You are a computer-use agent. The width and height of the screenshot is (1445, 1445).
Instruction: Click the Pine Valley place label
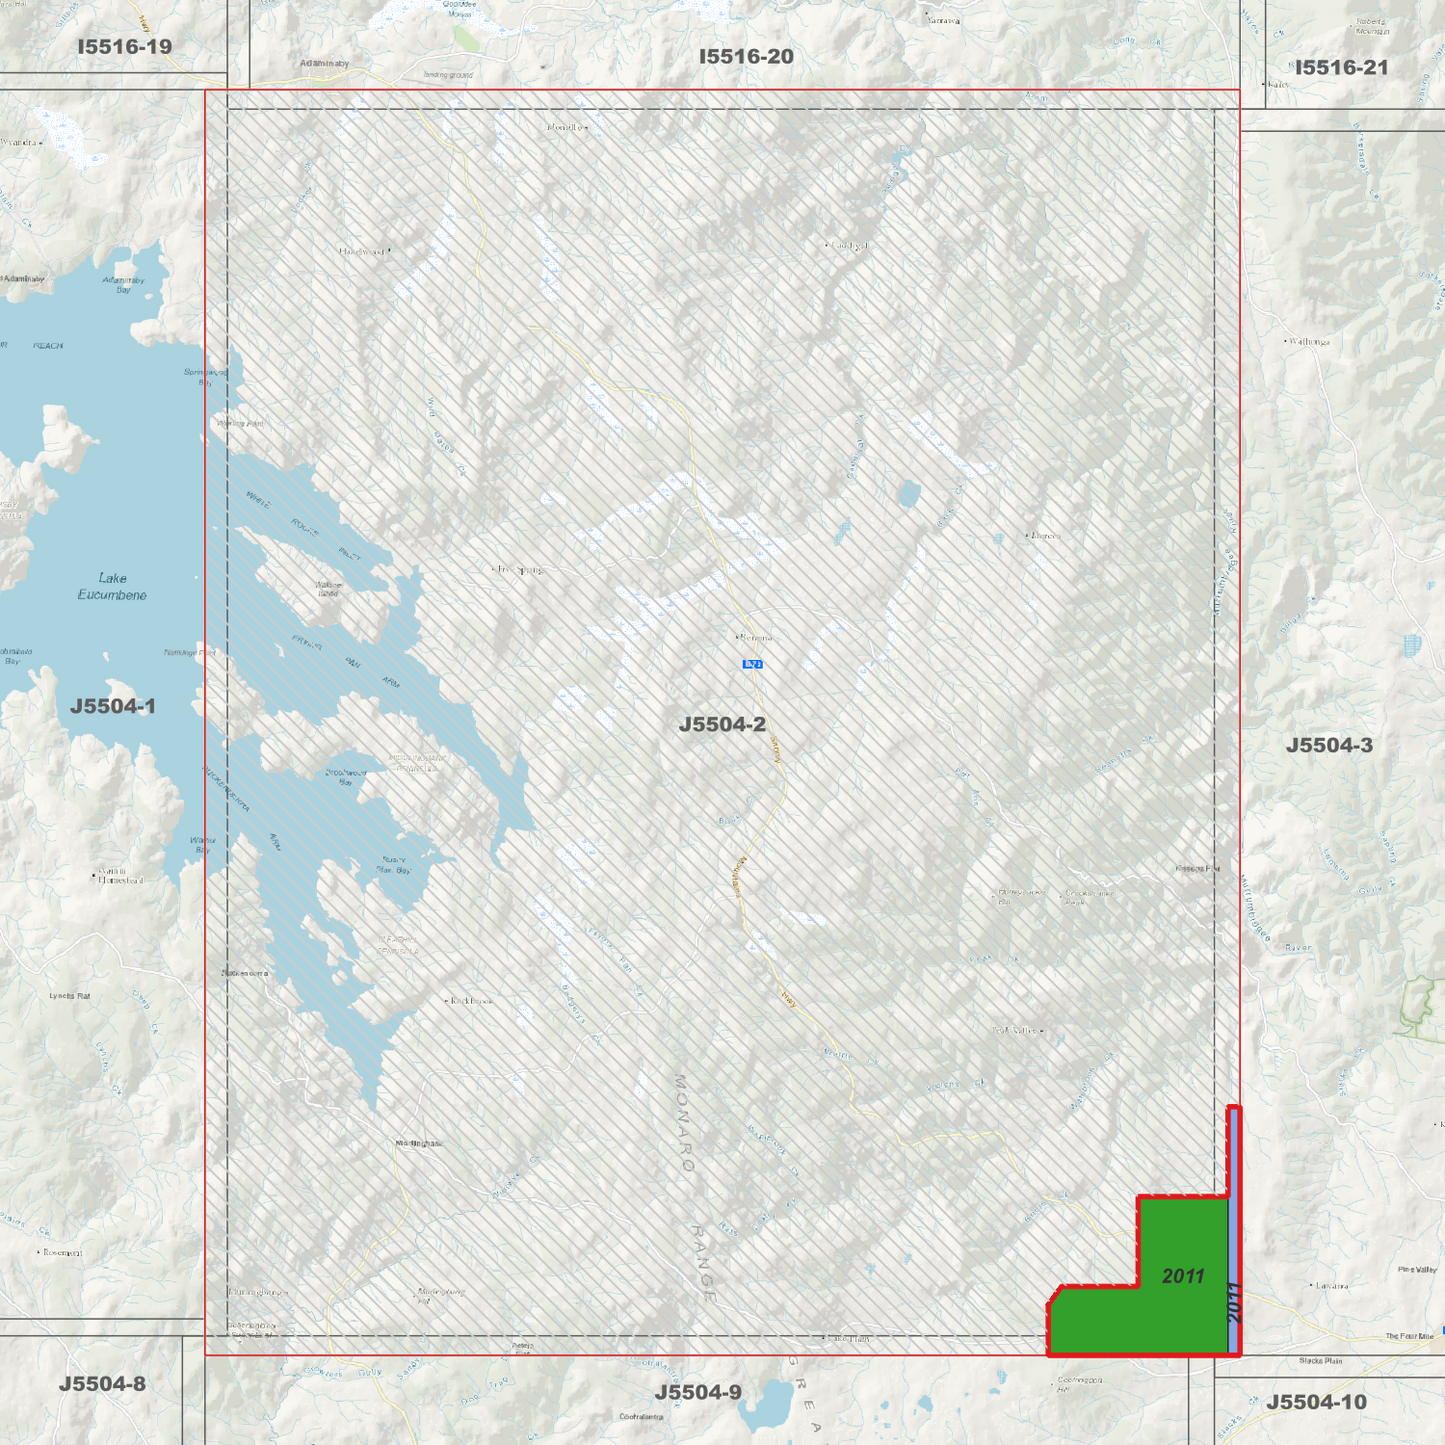click(1417, 1270)
